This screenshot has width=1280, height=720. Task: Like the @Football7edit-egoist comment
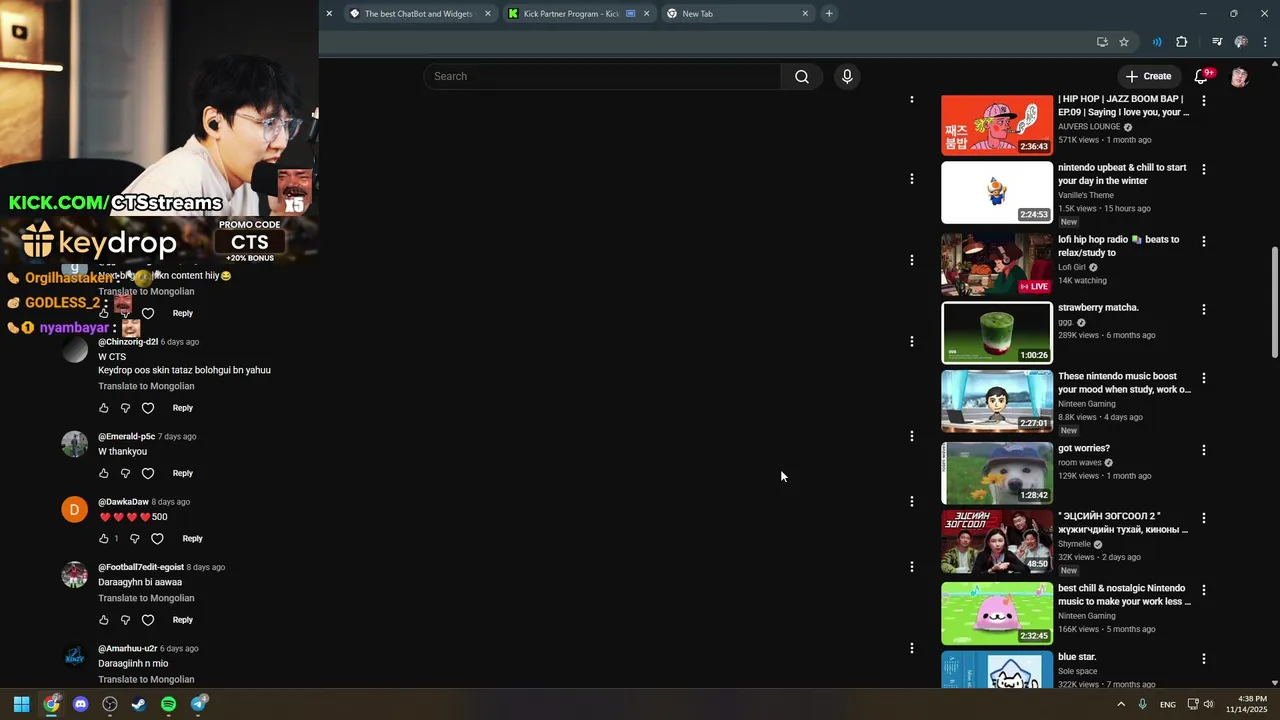pyautogui.click(x=104, y=620)
